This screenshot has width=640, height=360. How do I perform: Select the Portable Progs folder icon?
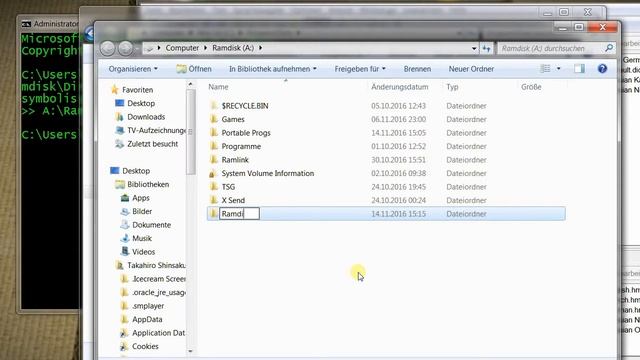pyautogui.click(x=213, y=133)
